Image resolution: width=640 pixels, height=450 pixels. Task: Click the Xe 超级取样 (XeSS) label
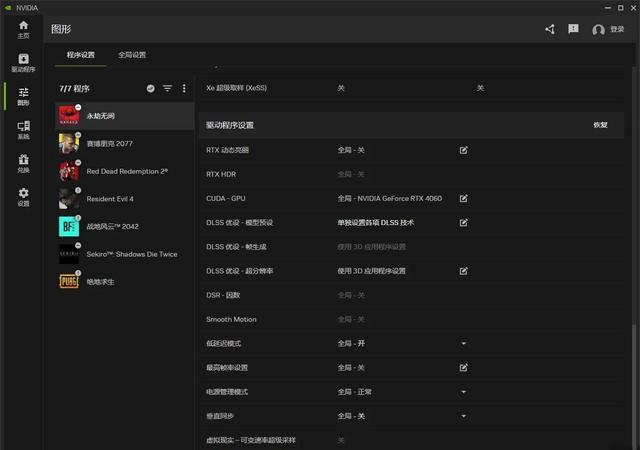tap(236, 88)
